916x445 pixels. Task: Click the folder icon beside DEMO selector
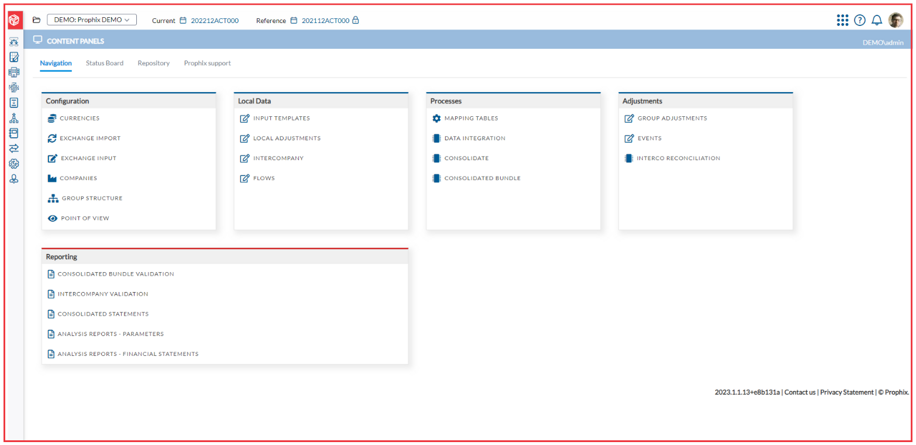click(x=37, y=20)
